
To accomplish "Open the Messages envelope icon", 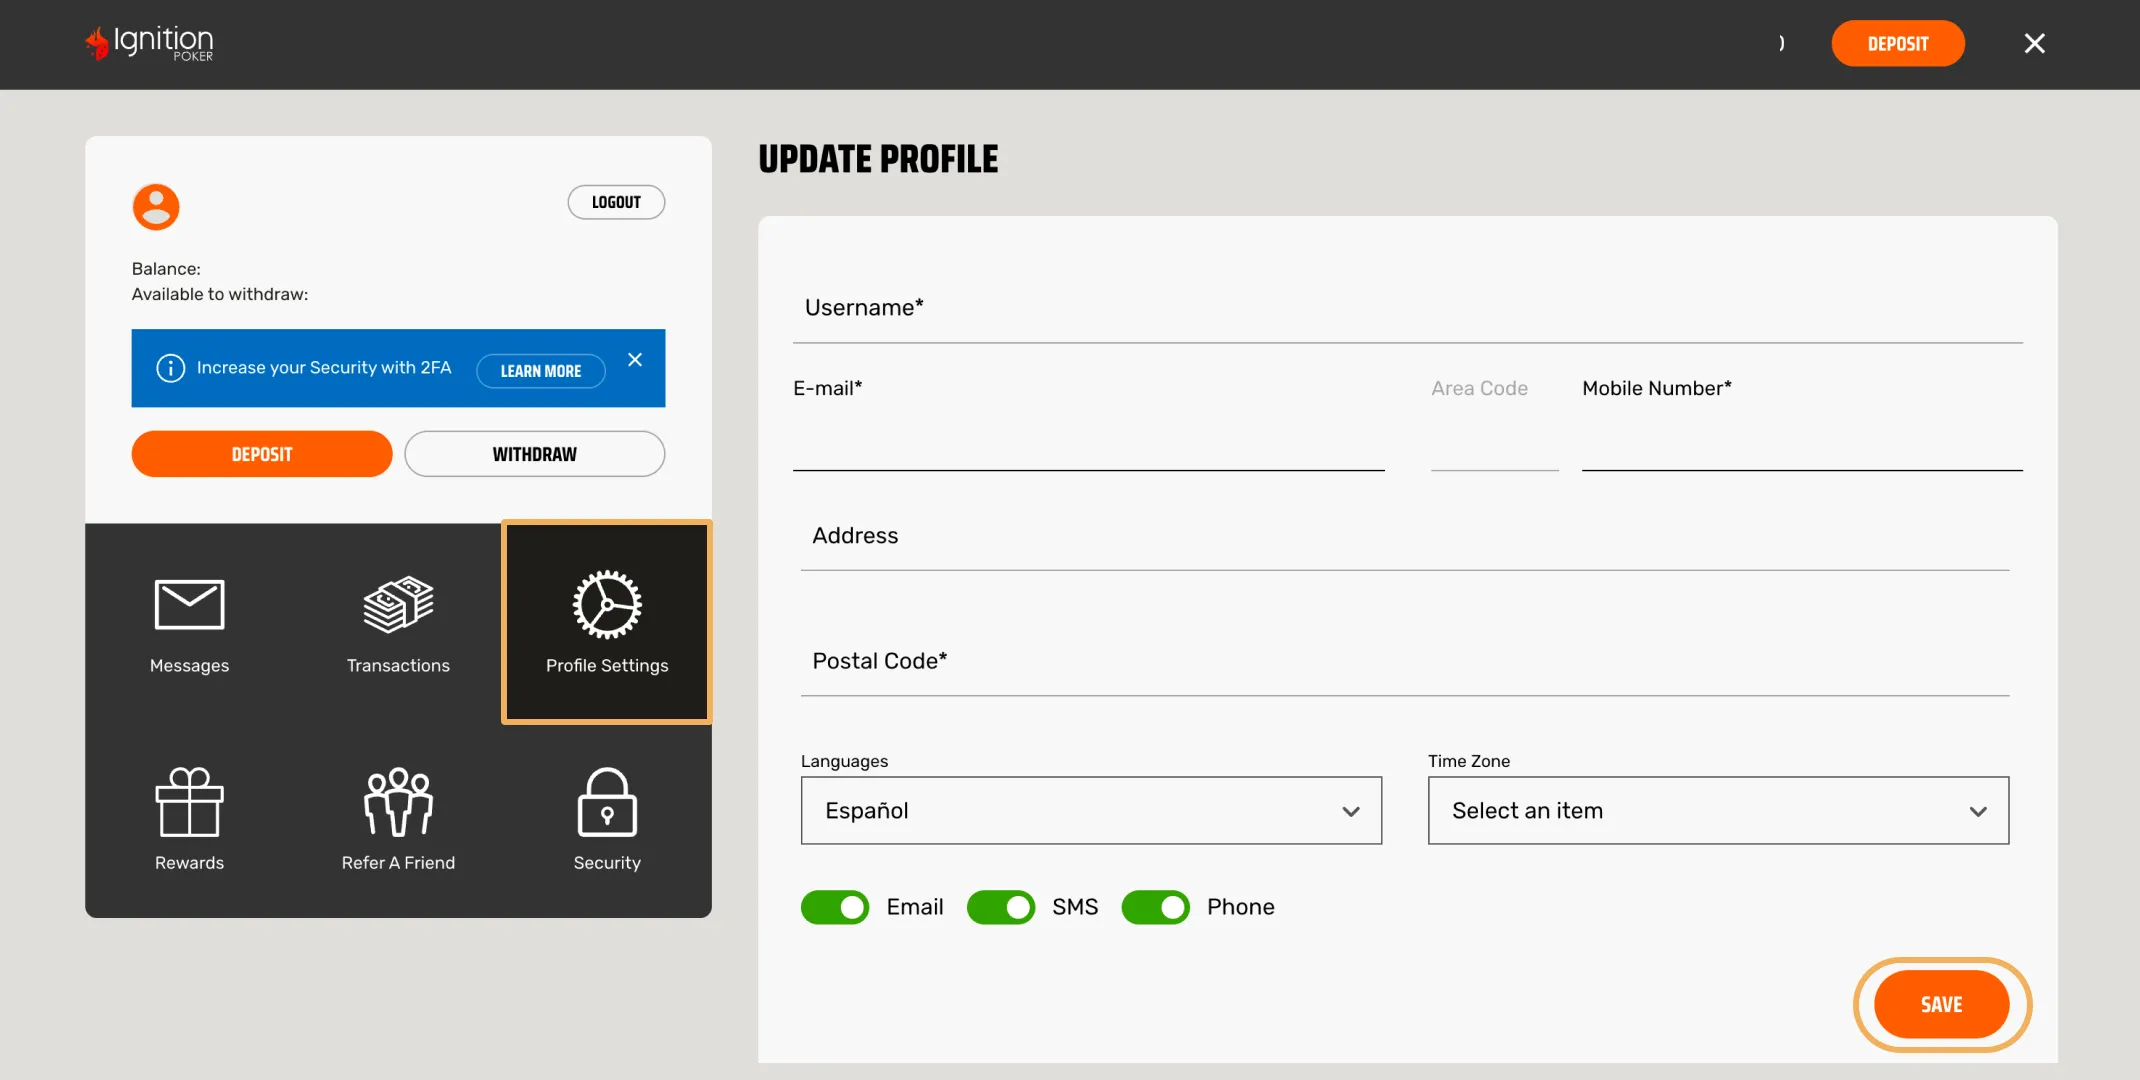I will point(189,605).
